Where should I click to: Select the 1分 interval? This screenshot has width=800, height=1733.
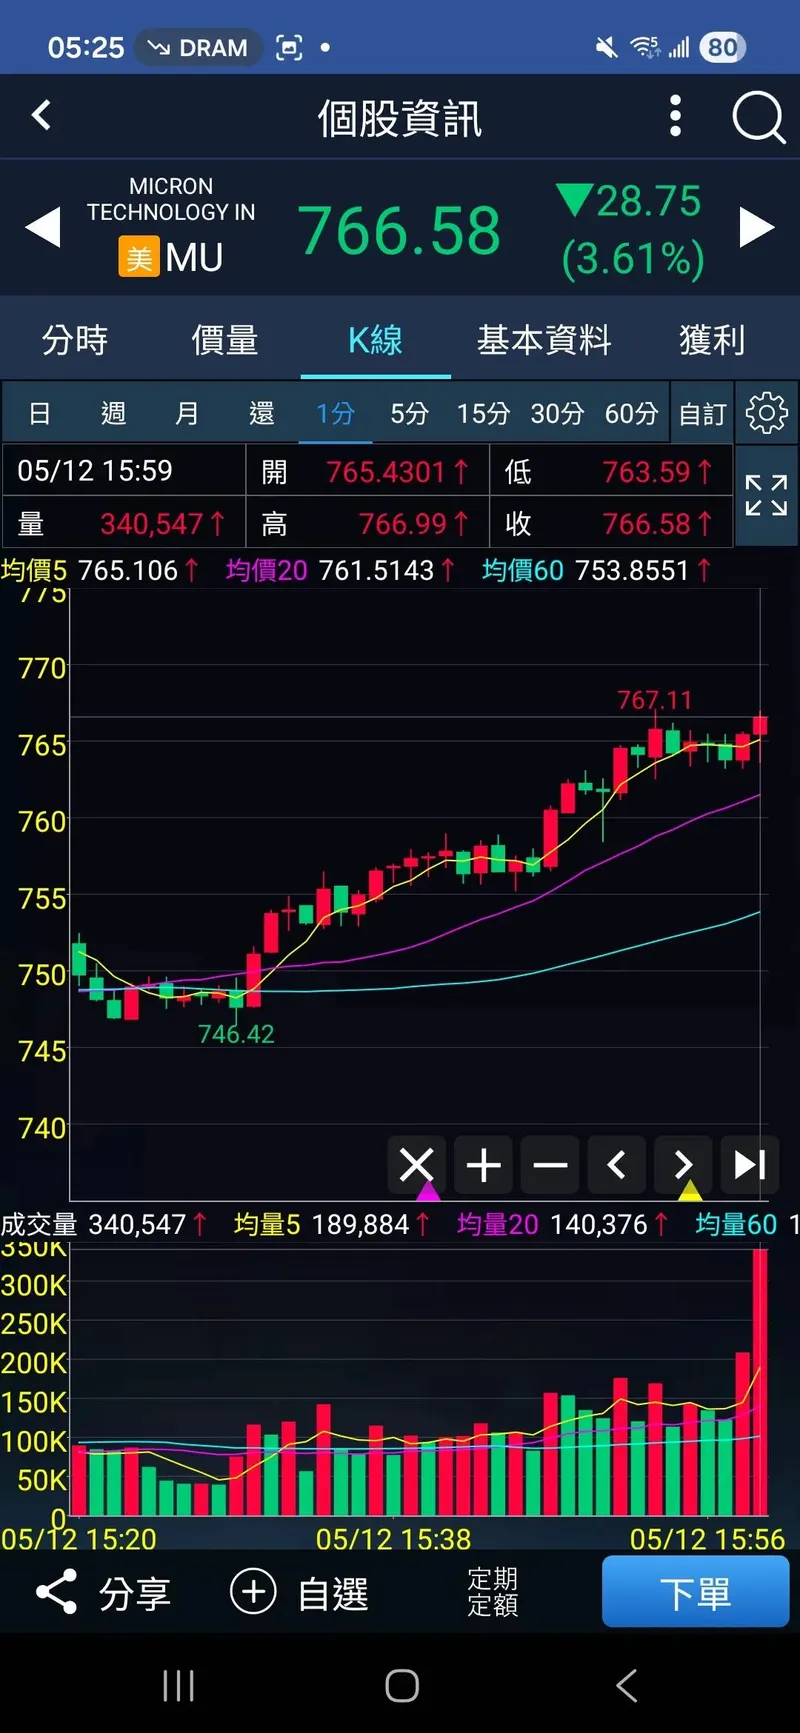tap(335, 413)
